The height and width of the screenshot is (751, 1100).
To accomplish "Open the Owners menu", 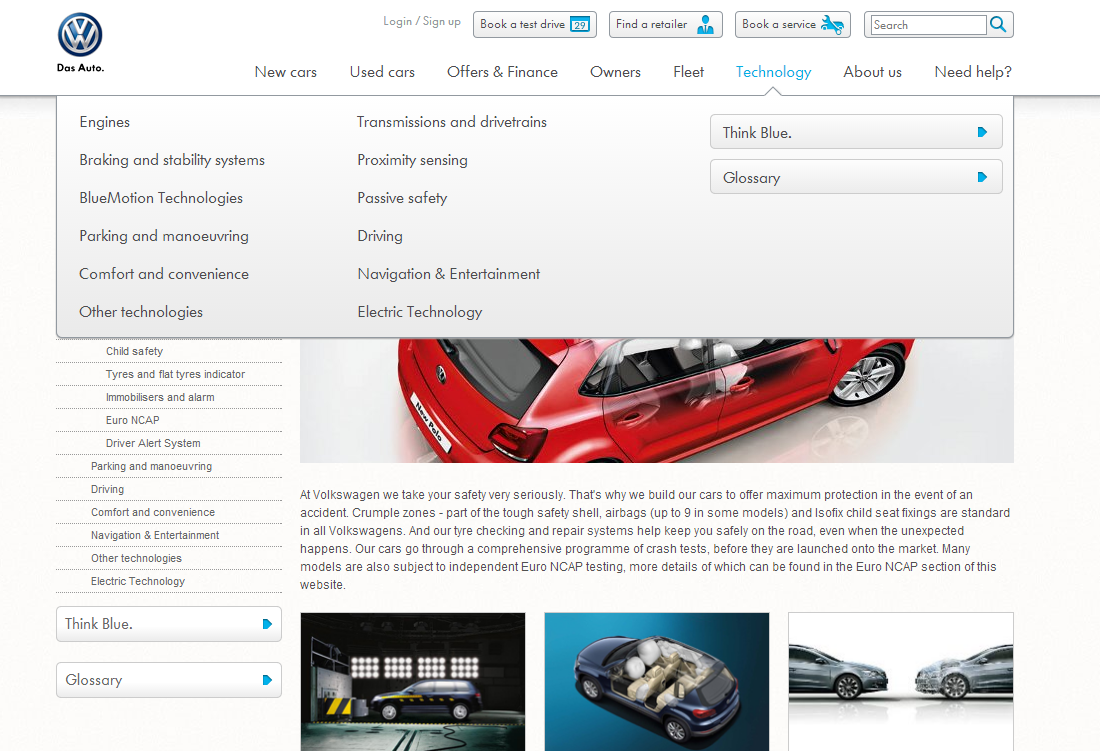I will [x=615, y=72].
